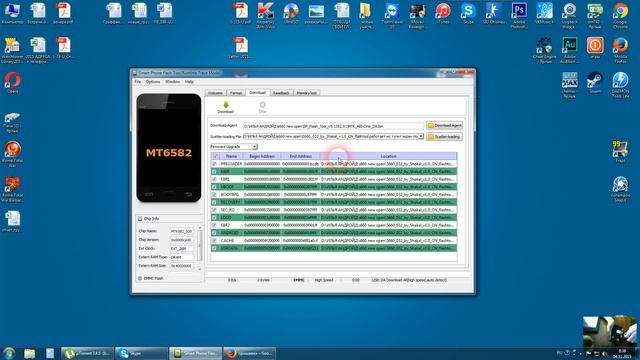Uncheck the LOGO partition checkbox
This screenshot has height=360, width=640.
click(x=214, y=218)
